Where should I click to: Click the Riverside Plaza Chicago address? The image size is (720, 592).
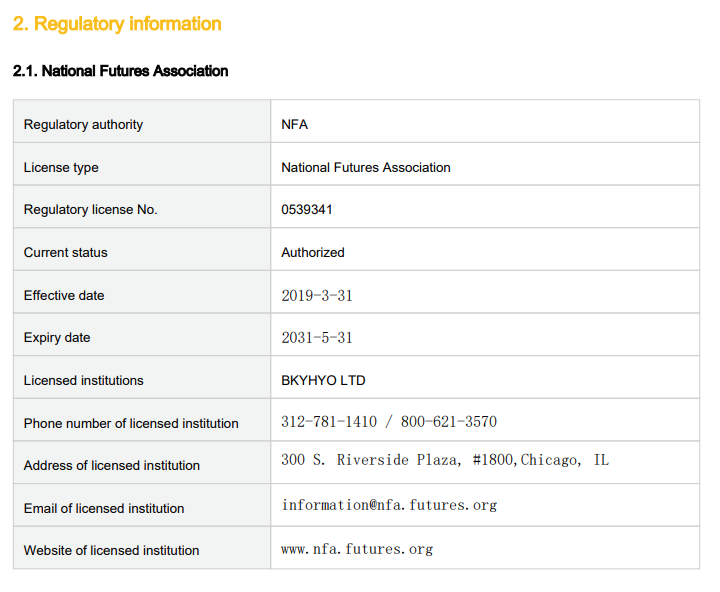click(445, 460)
